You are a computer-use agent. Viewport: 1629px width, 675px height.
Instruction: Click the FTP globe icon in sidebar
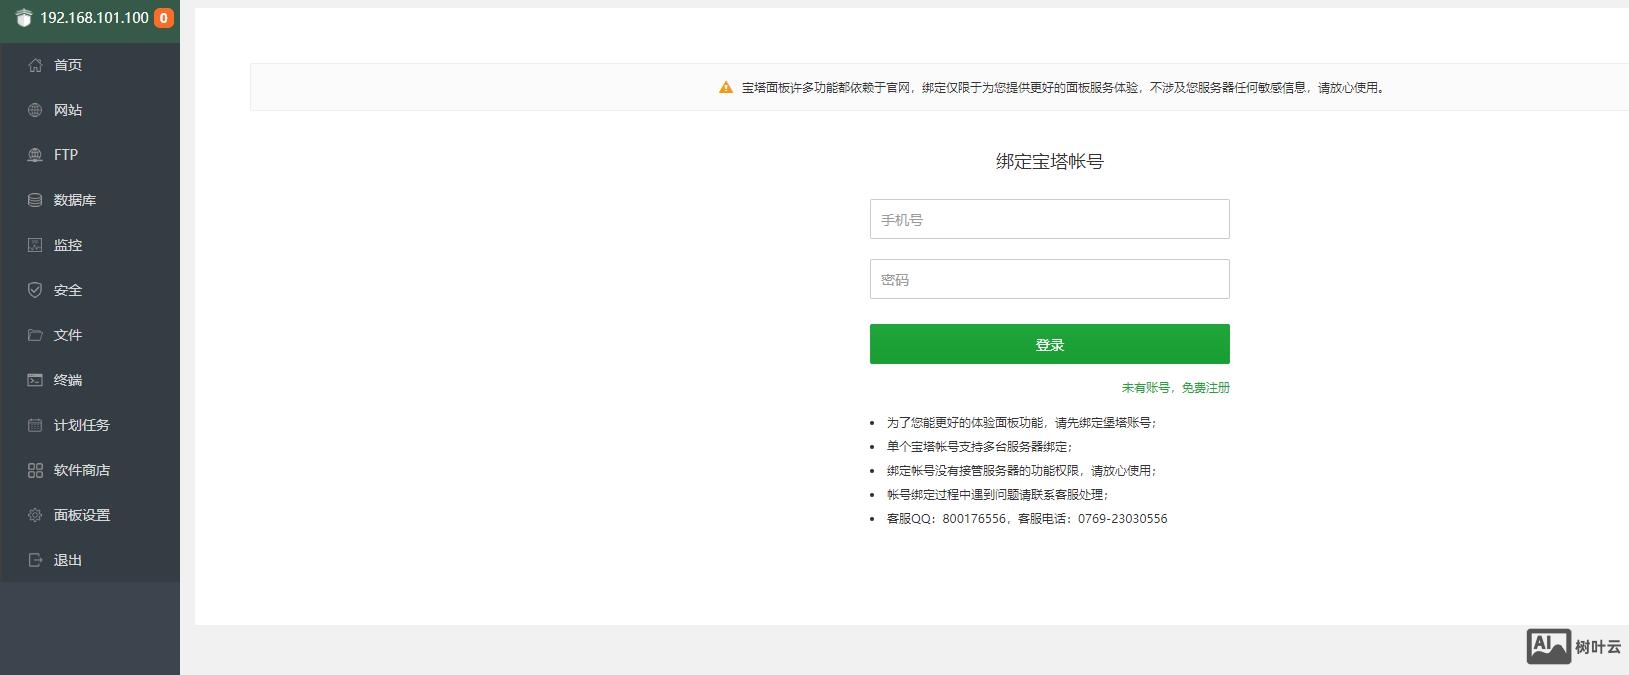tap(35, 155)
